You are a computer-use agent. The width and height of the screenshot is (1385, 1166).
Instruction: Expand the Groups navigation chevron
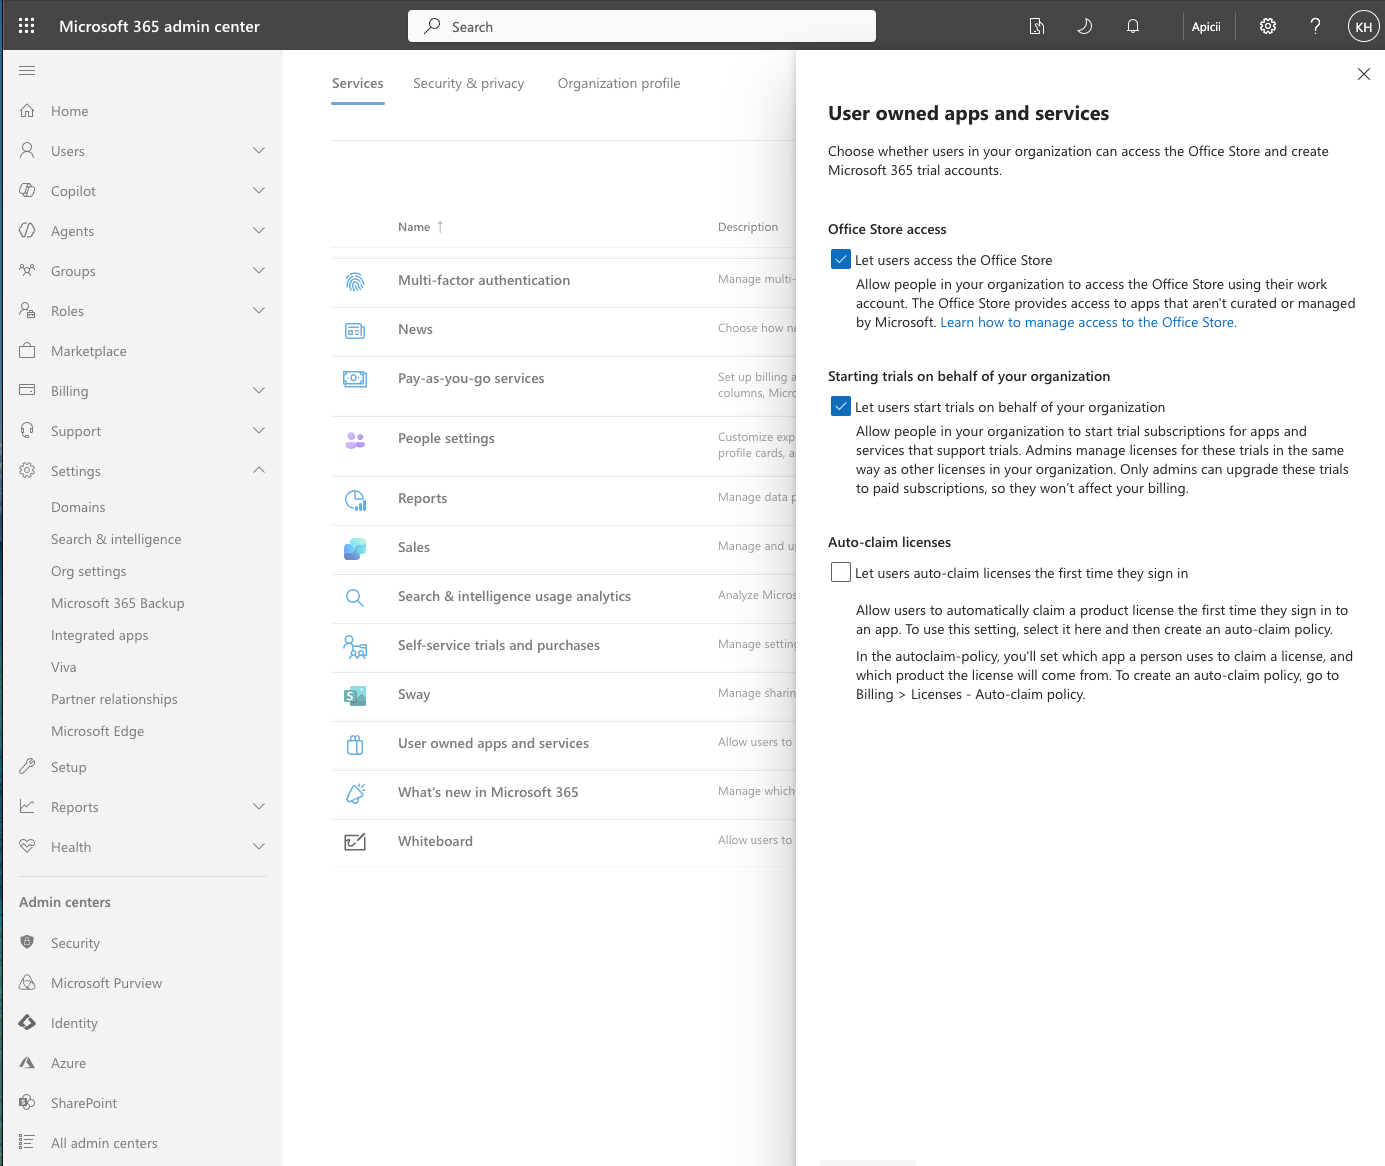[259, 270]
